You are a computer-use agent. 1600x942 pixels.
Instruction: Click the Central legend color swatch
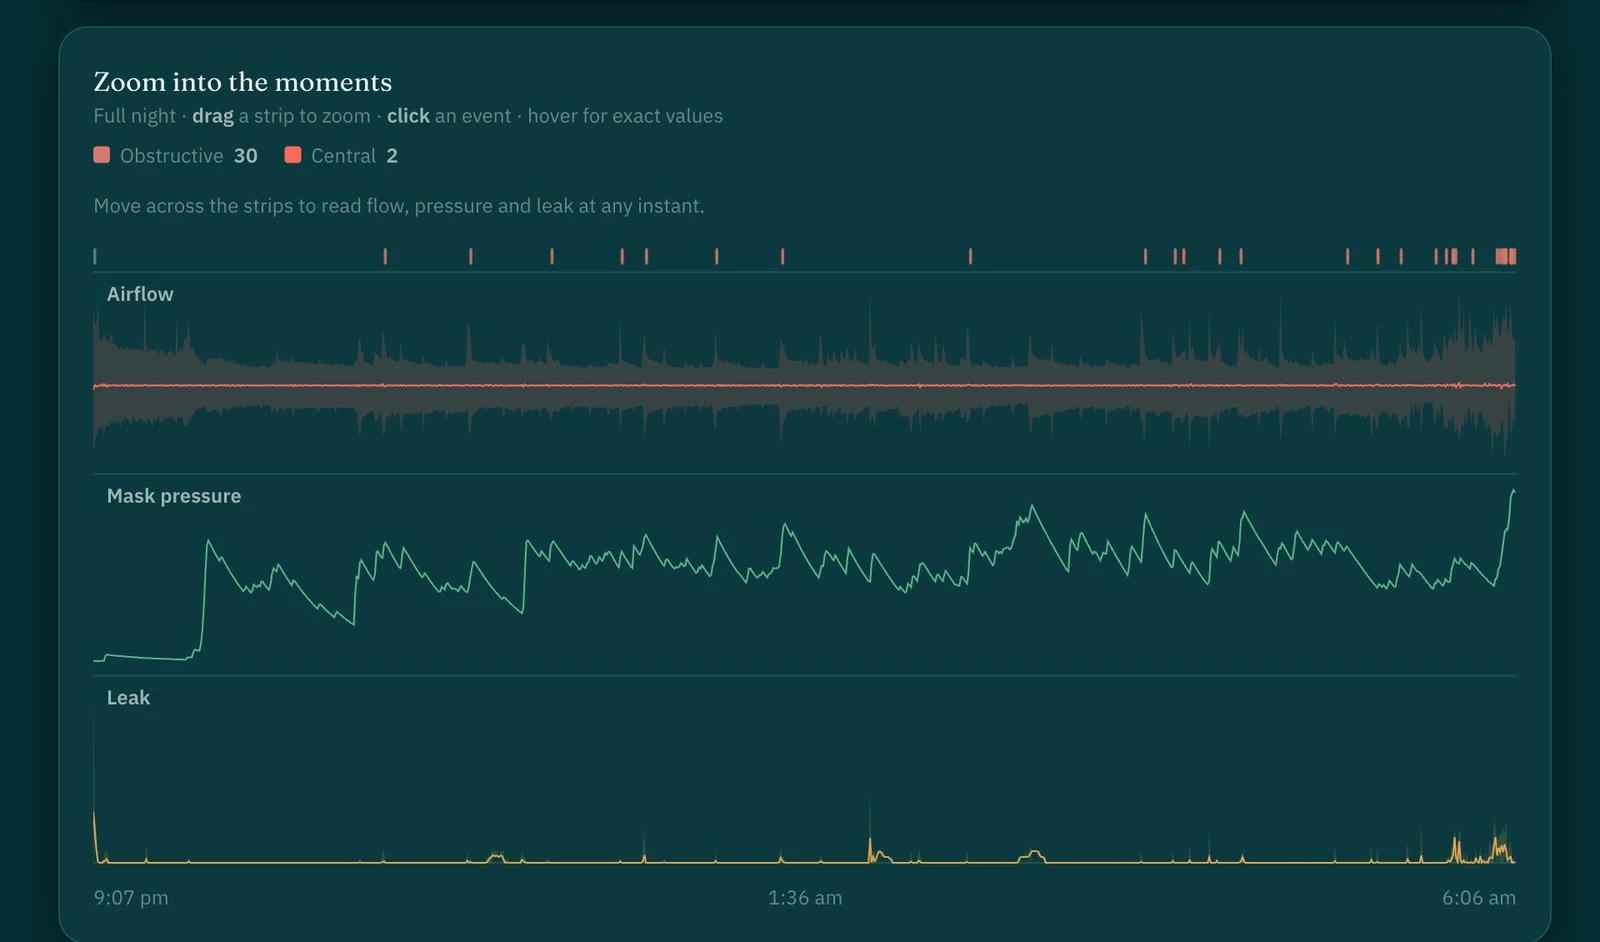[x=293, y=155]
